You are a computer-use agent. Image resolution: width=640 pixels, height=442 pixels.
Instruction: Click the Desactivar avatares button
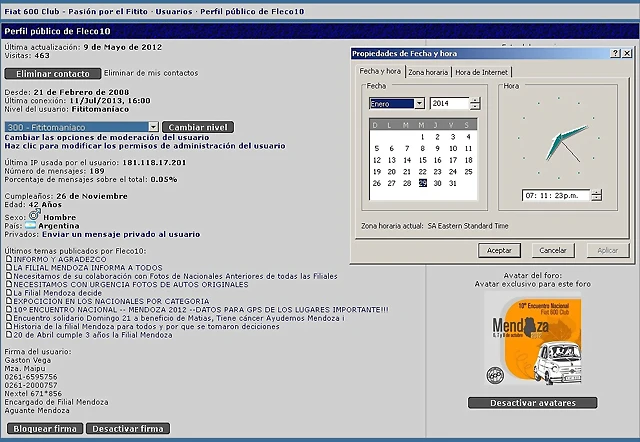point(533,403)
